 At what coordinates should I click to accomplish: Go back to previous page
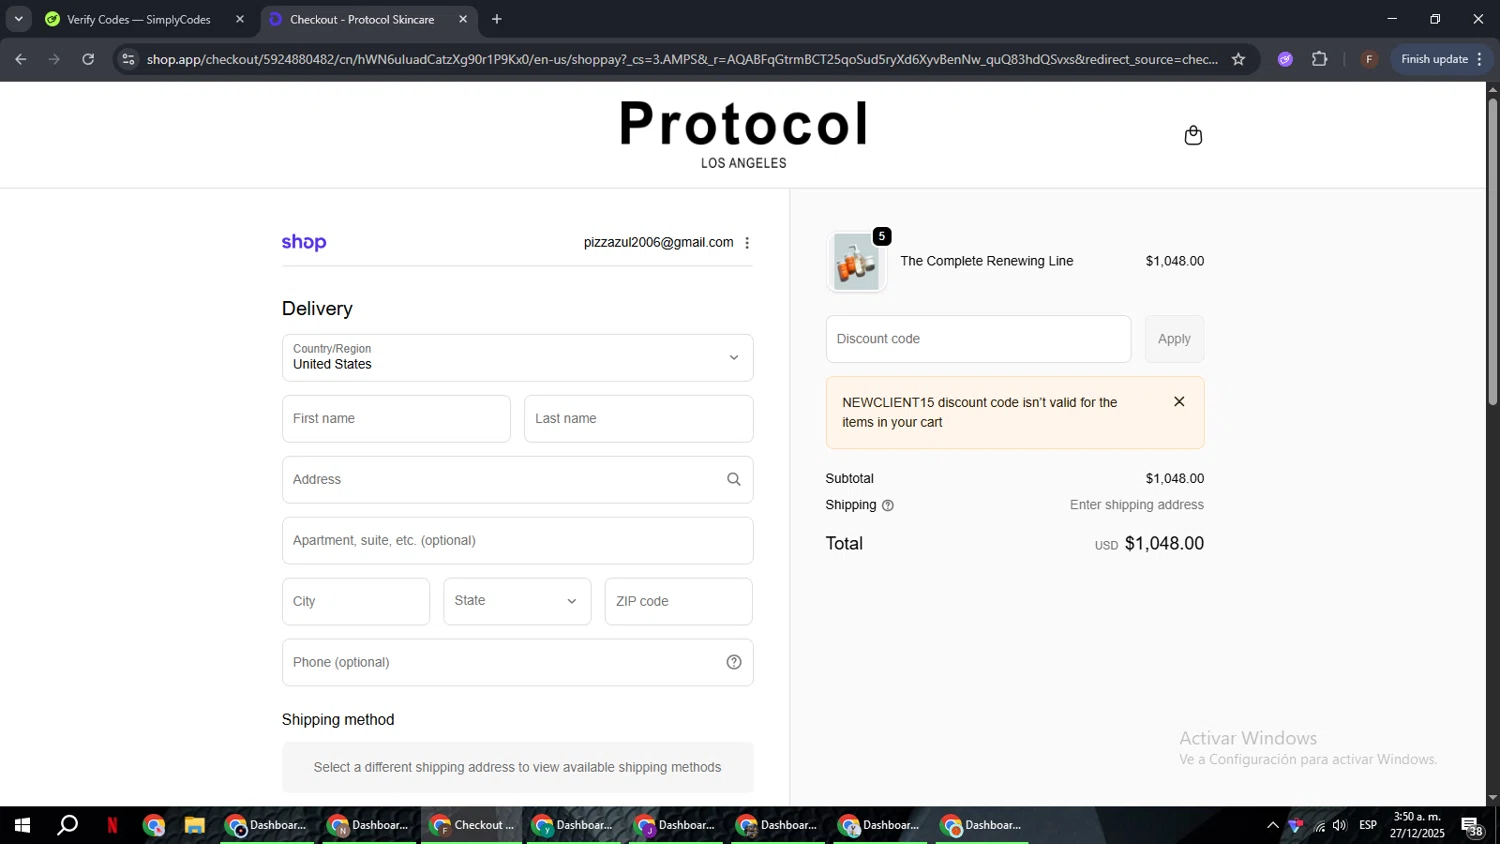tap(21, 59)
